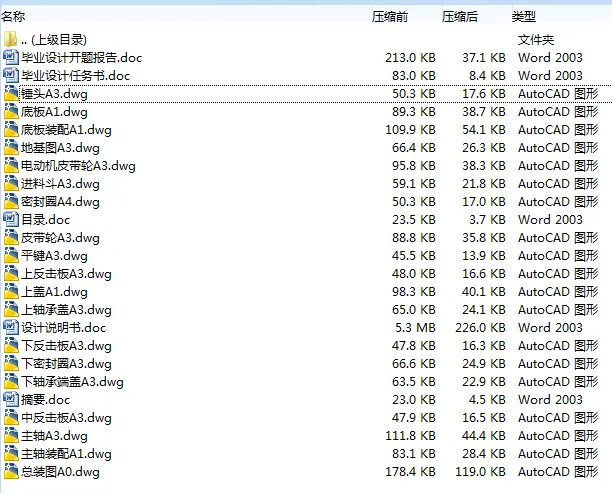Click the 119.0 KB compressed size
Viewport: 612px width, 493px height.
pos(480,472)
